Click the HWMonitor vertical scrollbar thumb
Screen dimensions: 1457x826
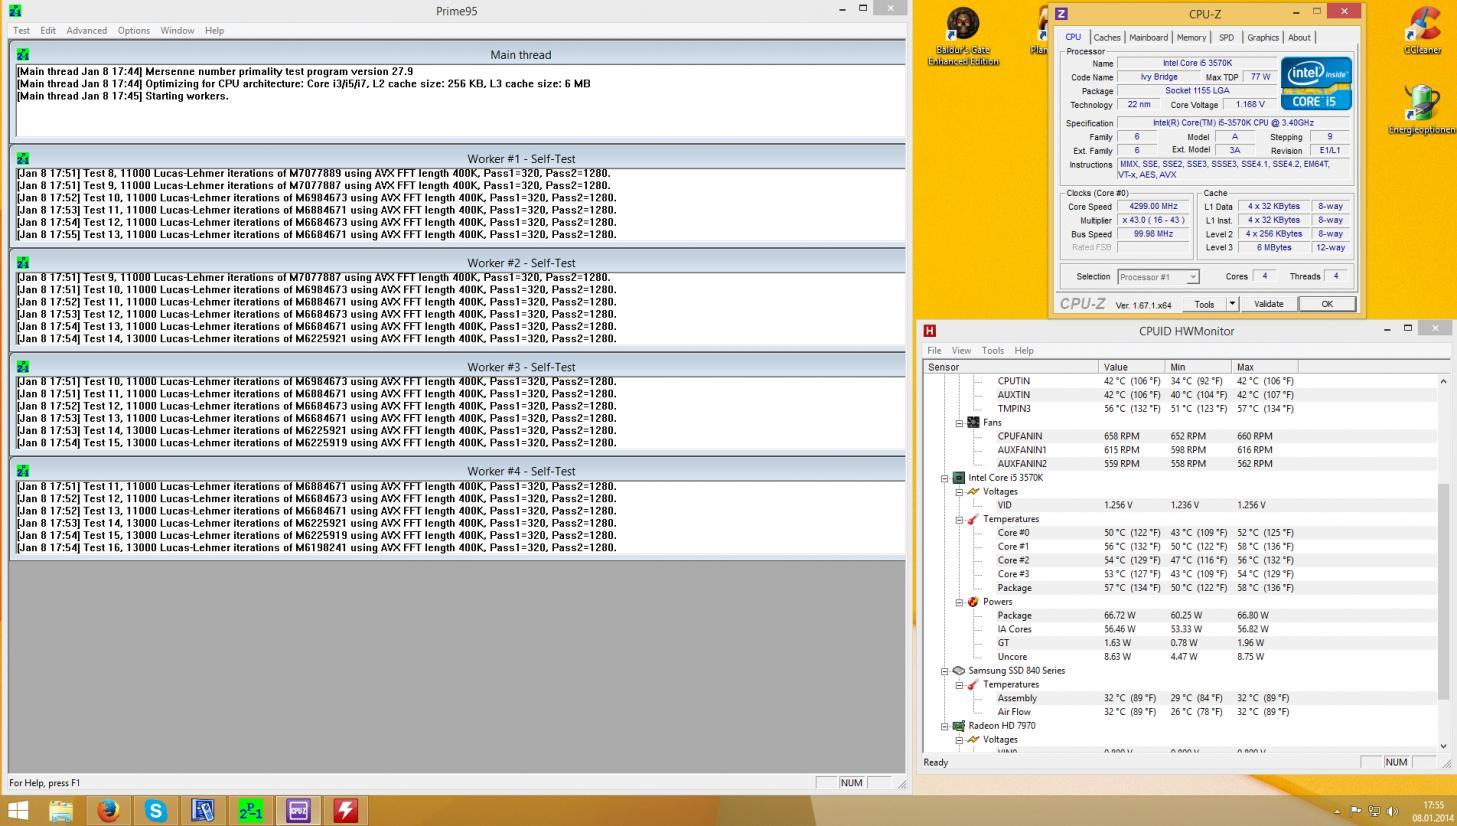pos(1443,590)
